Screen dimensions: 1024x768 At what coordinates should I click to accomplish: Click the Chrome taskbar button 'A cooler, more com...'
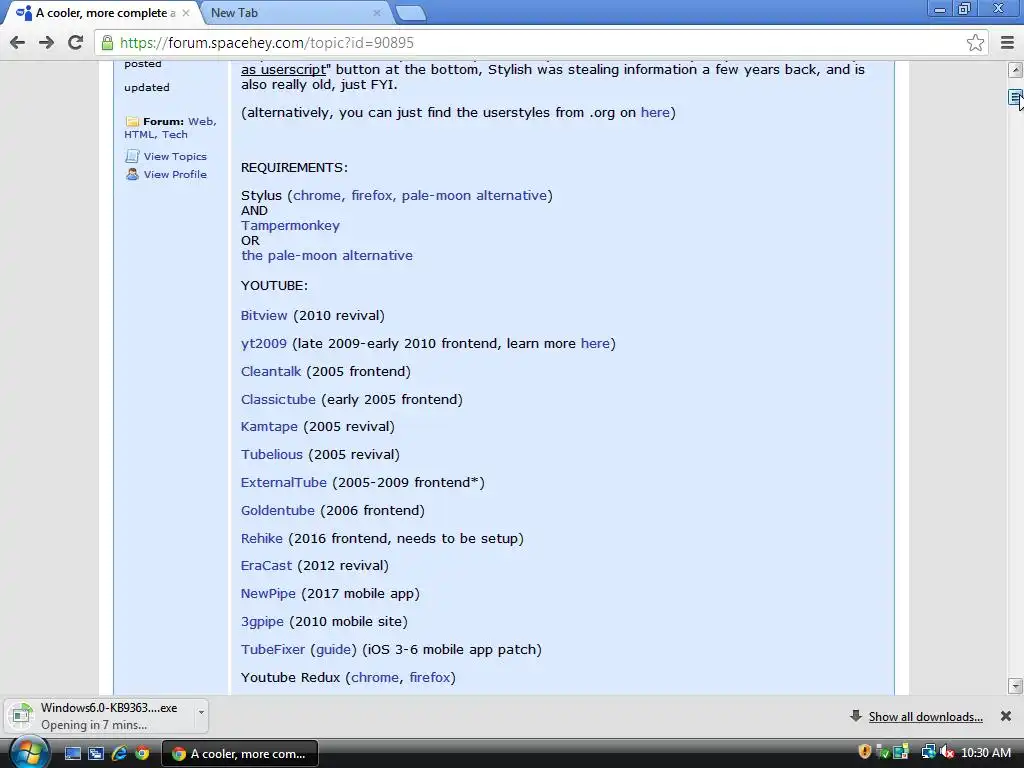[240, 754]
